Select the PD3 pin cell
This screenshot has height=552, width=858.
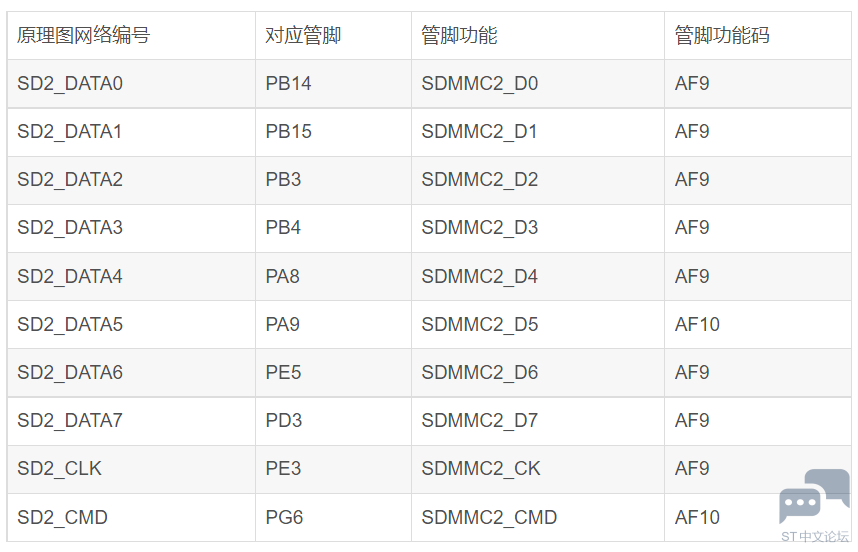(333, 421)
